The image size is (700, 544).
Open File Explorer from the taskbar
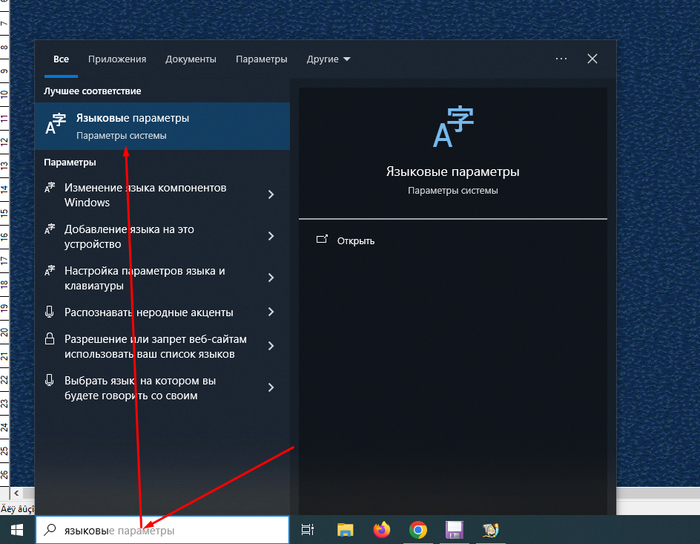(x=345, y=530)
